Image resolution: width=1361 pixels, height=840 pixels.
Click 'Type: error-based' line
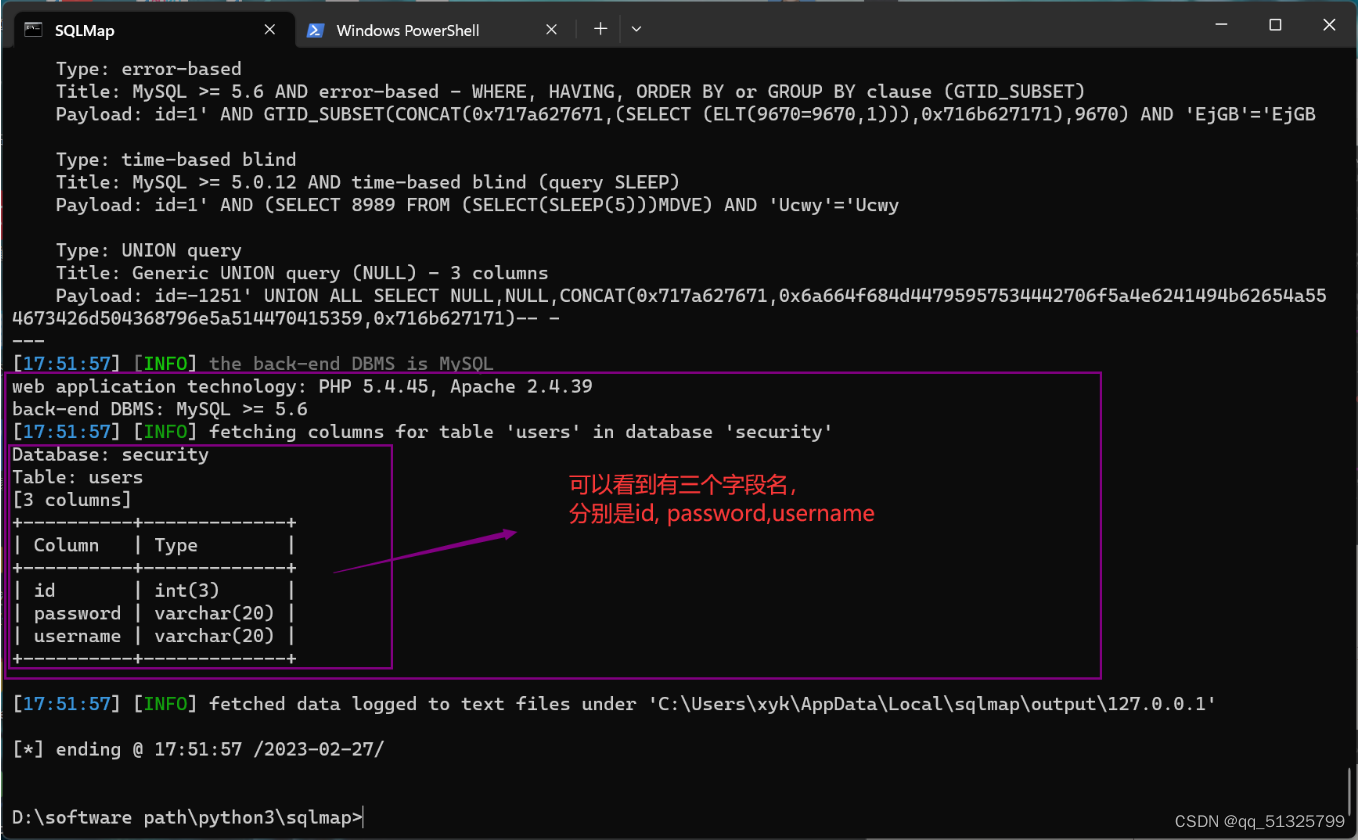tap(149, 69)
